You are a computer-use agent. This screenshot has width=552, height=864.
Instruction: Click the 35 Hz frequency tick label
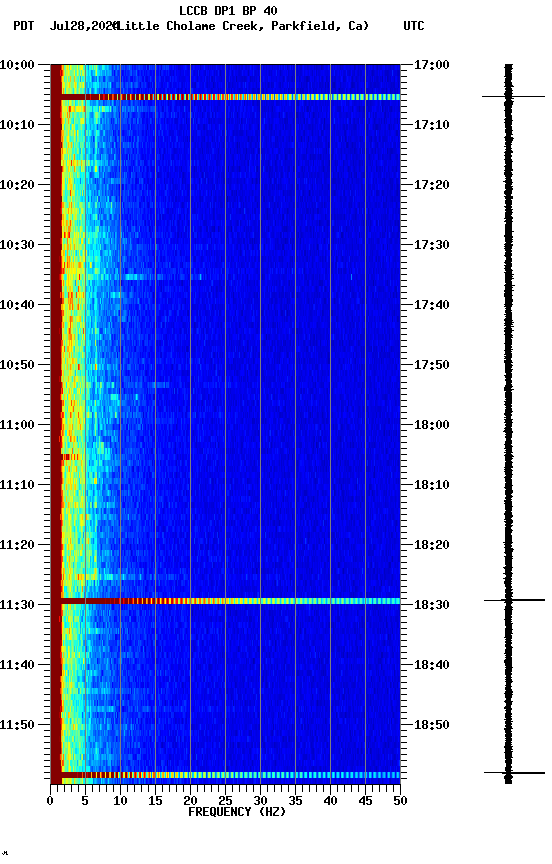click(295, 801)
